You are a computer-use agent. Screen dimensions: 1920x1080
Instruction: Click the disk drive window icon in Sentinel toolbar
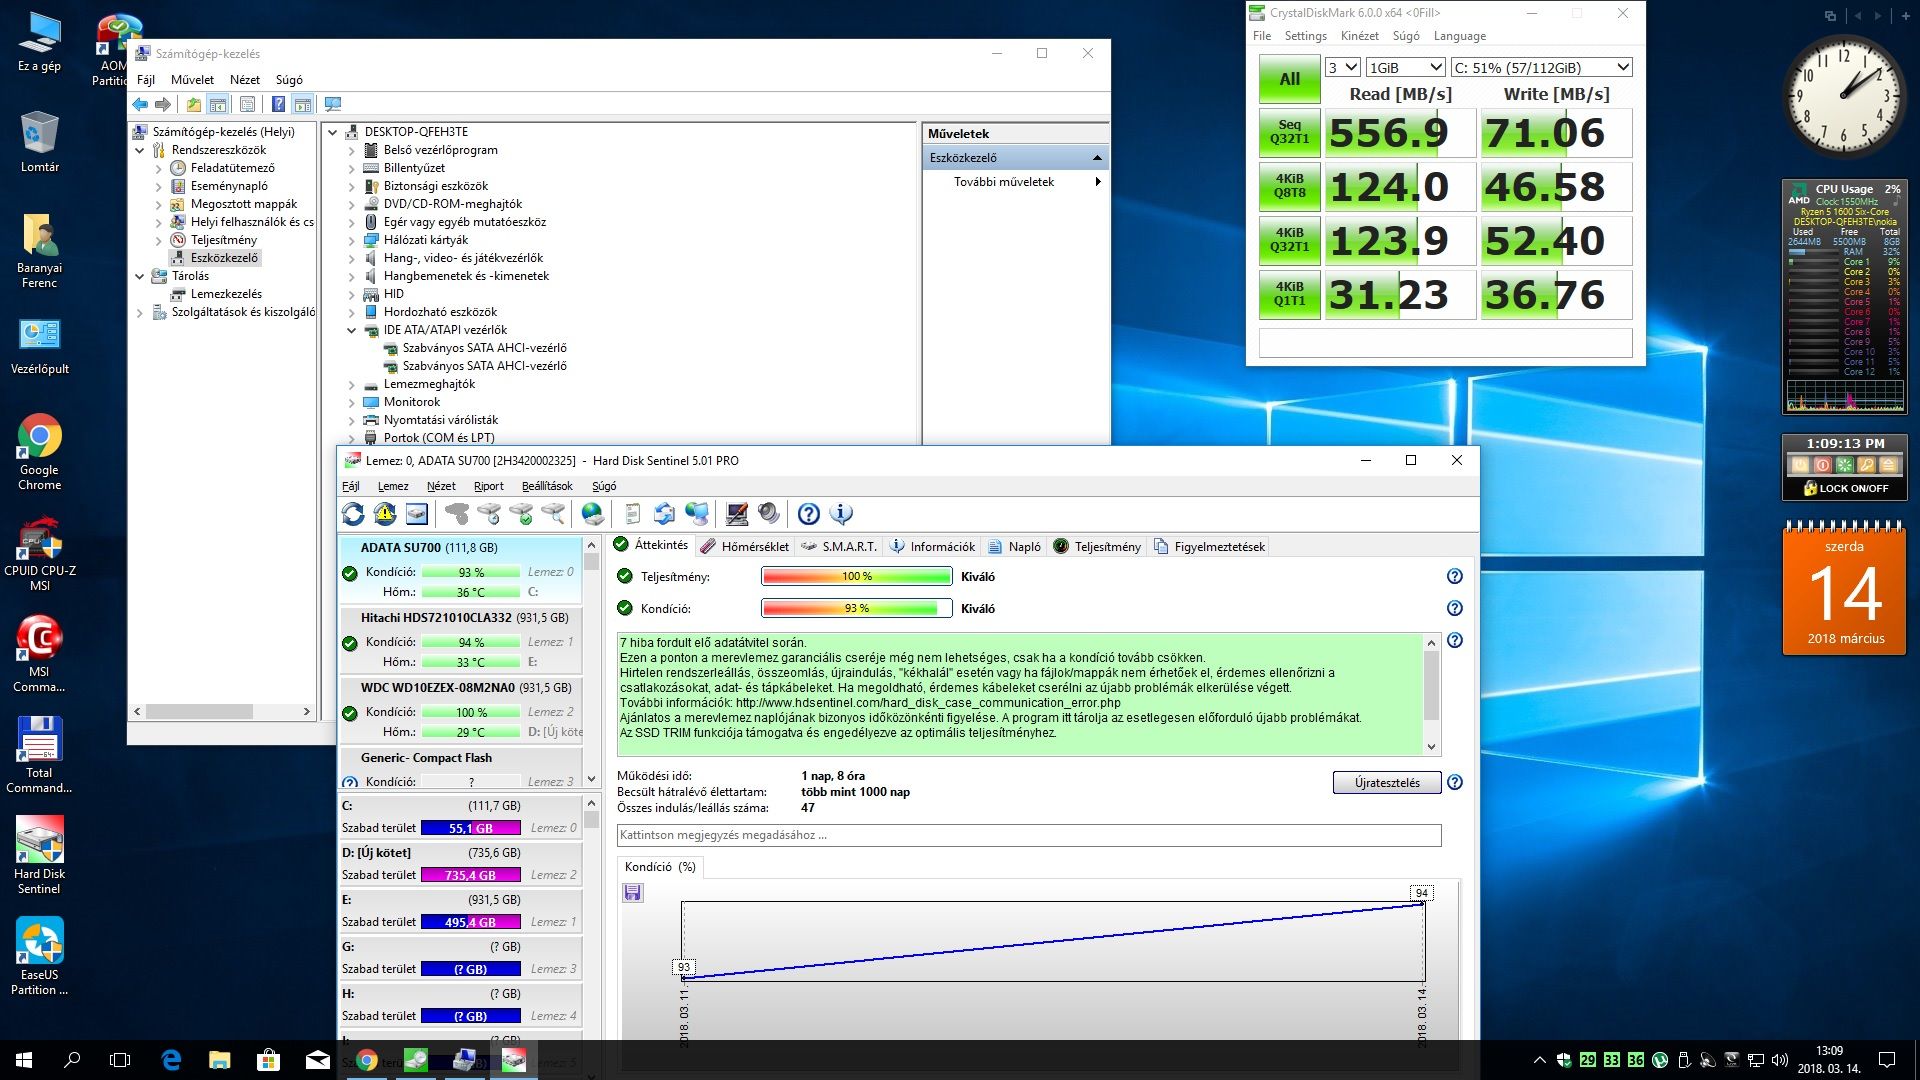(417, 514)
